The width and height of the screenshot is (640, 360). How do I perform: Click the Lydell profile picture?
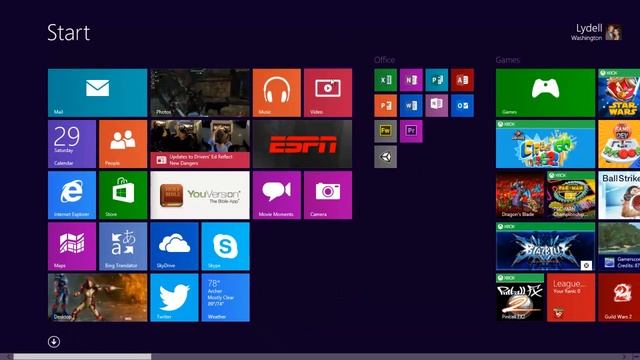tap(613, 32)
